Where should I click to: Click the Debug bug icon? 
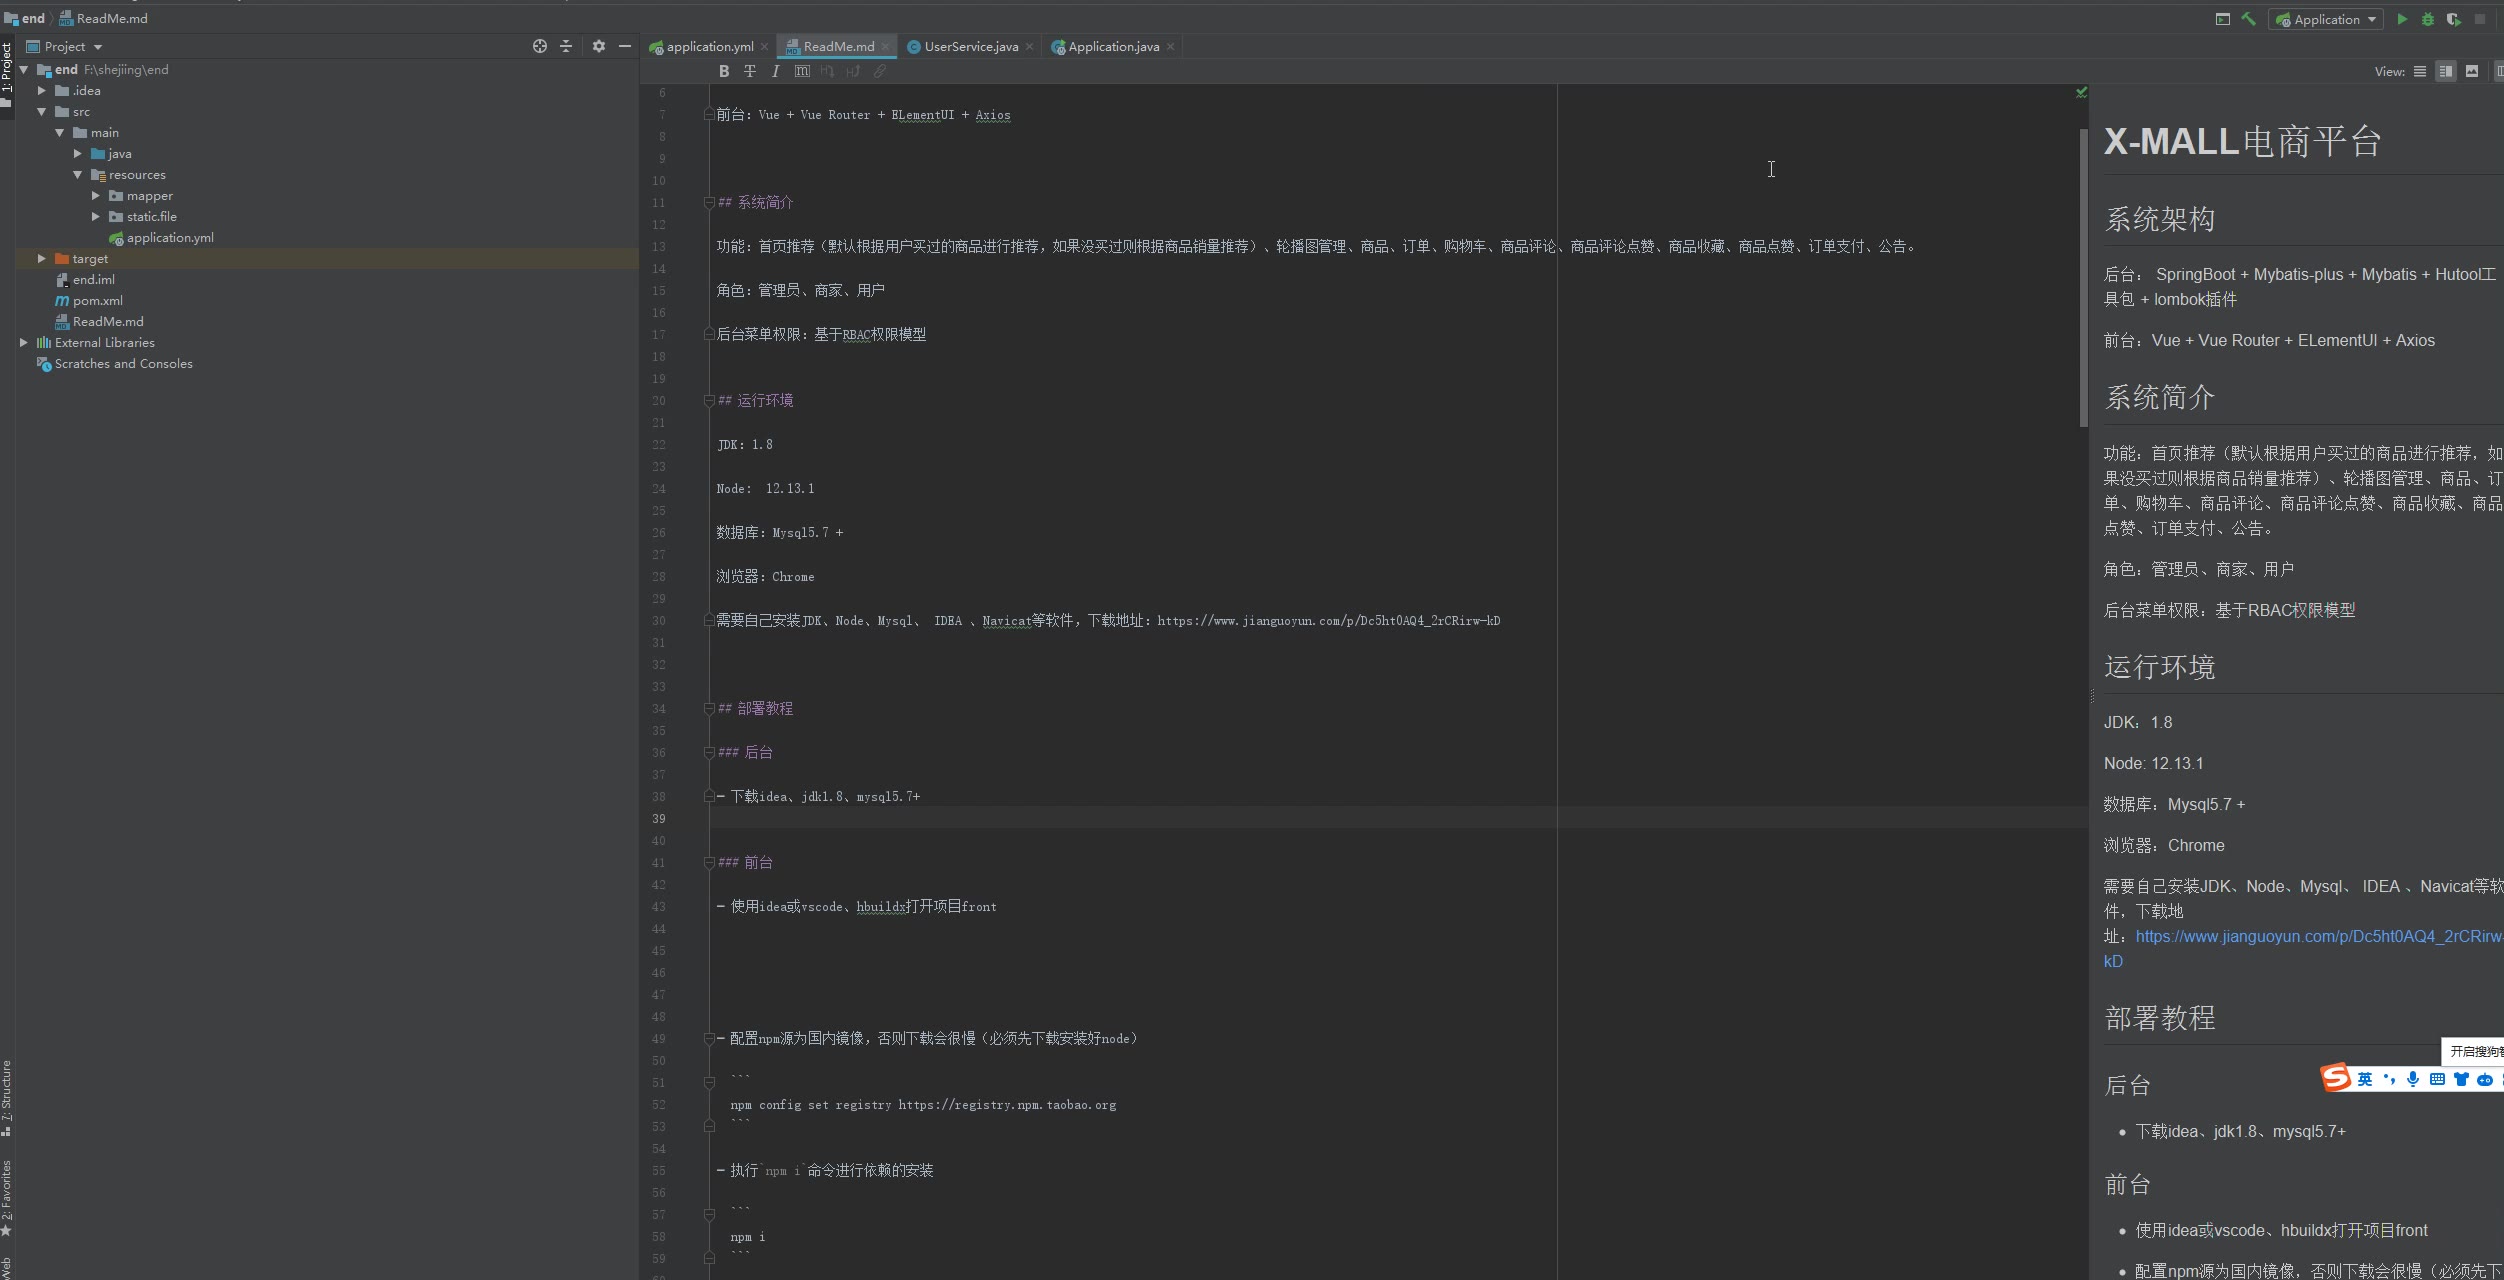[x=2428, y=19]
